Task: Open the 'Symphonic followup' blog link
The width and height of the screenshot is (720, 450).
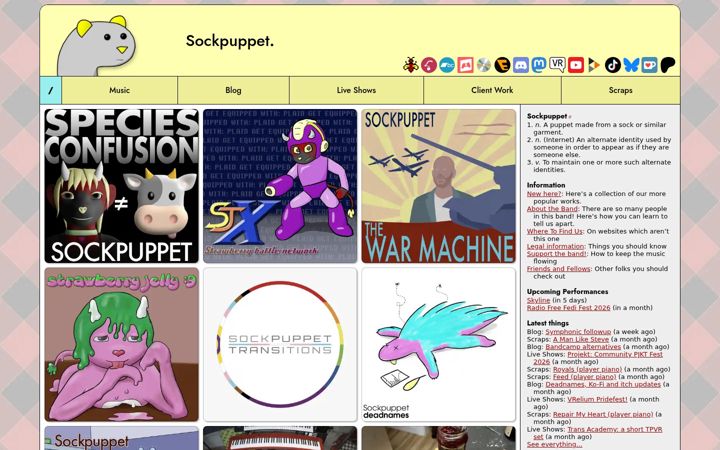Action: point(578,332)
